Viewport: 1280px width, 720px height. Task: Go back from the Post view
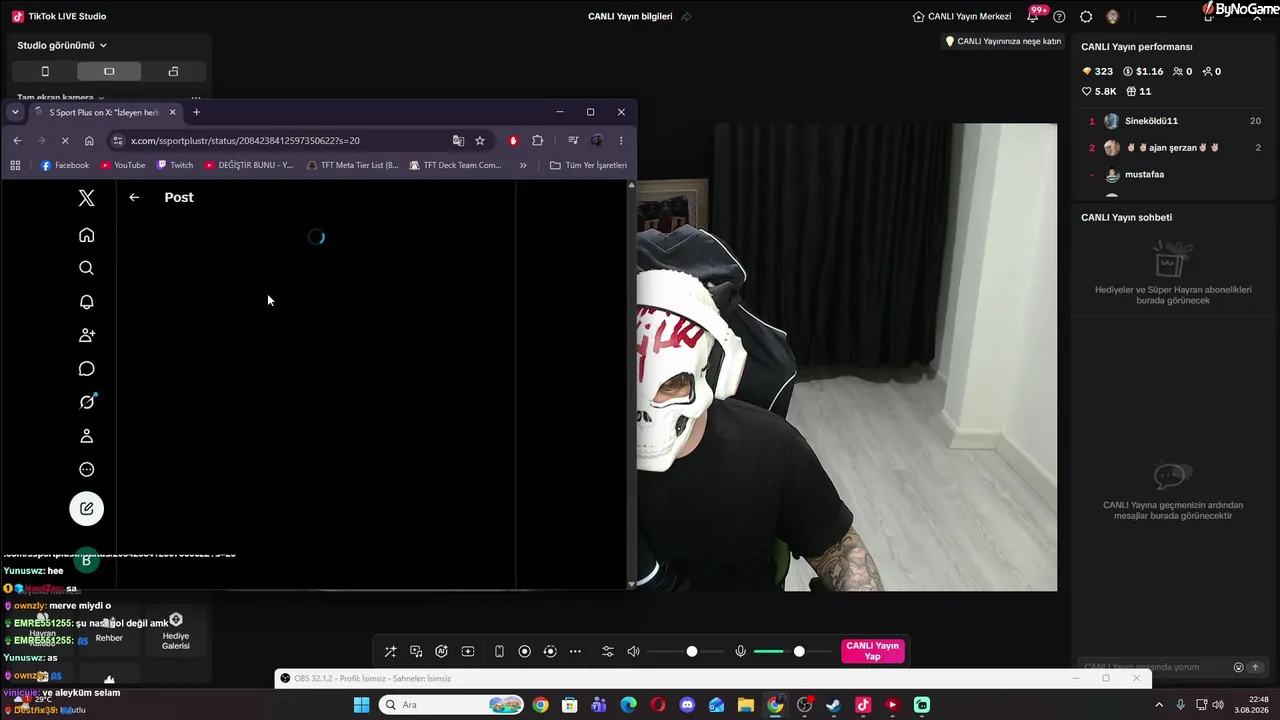(134, 197)
